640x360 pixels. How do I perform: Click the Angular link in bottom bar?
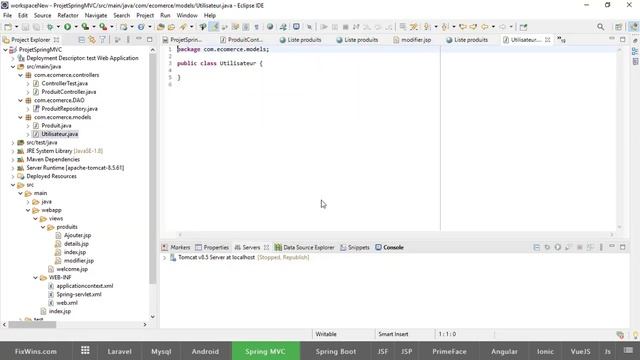(x=504, y=351)
